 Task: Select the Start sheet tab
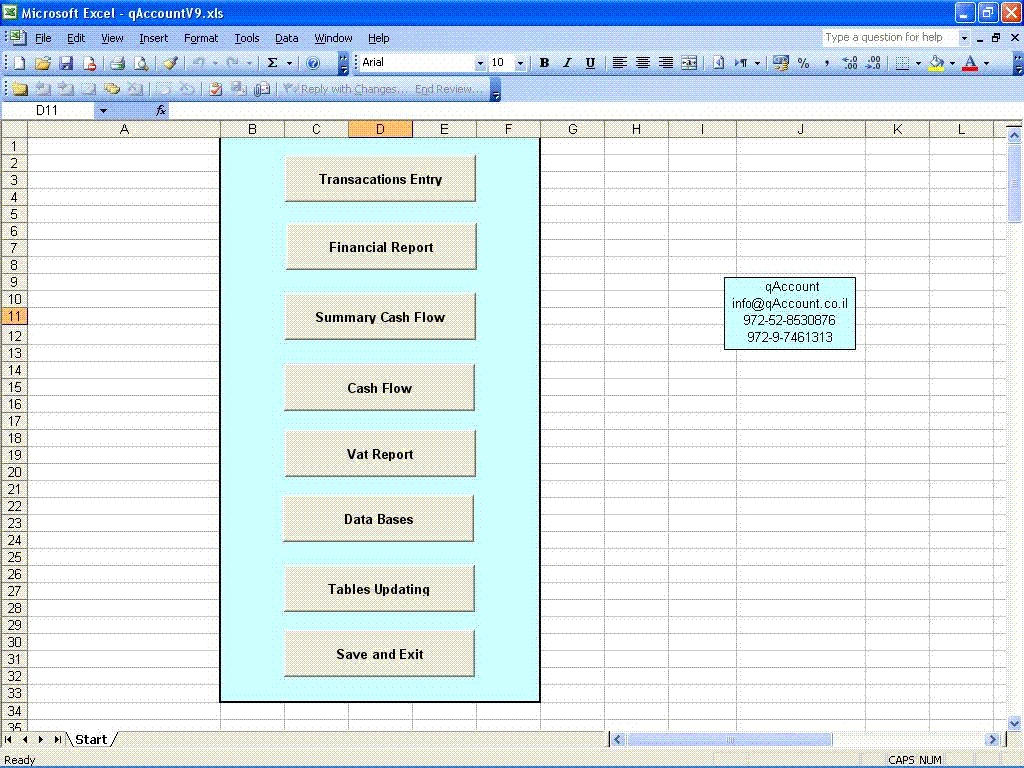pyautogui.click(x=91, y=739)
